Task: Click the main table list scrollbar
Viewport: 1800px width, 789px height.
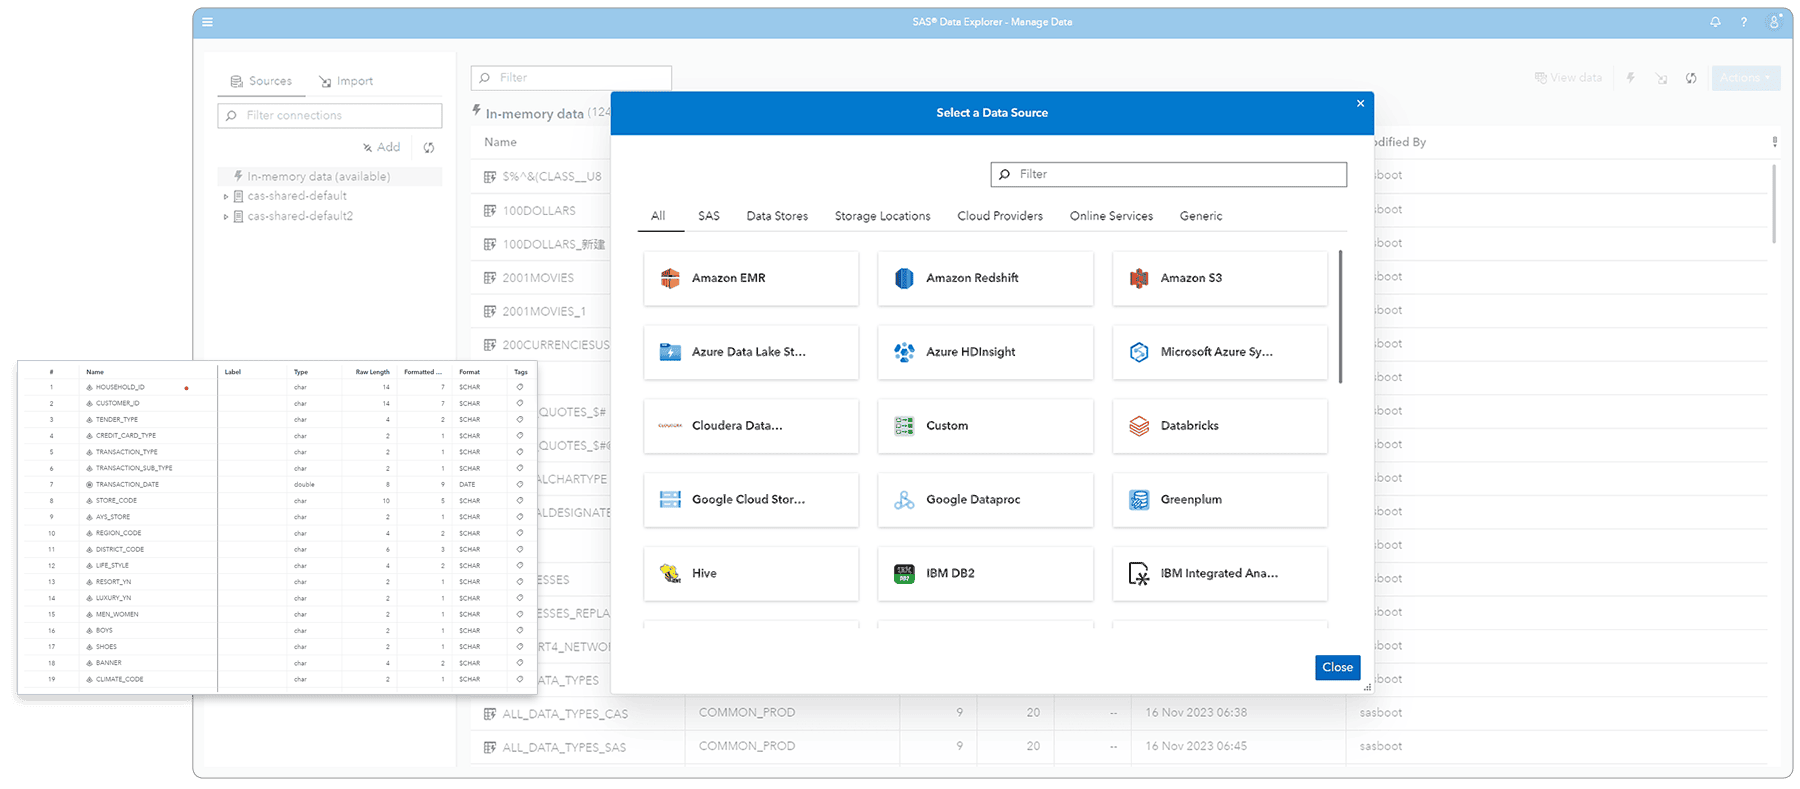Action: point(1775,204)
